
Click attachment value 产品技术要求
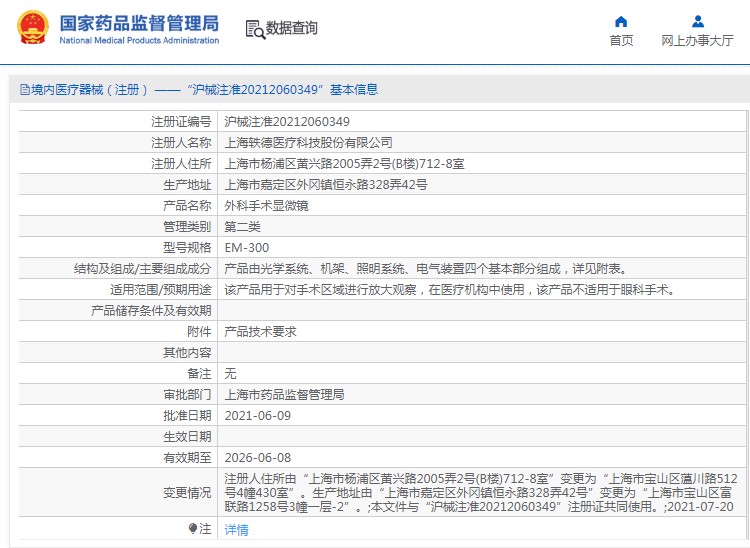(x=260, y=332)
